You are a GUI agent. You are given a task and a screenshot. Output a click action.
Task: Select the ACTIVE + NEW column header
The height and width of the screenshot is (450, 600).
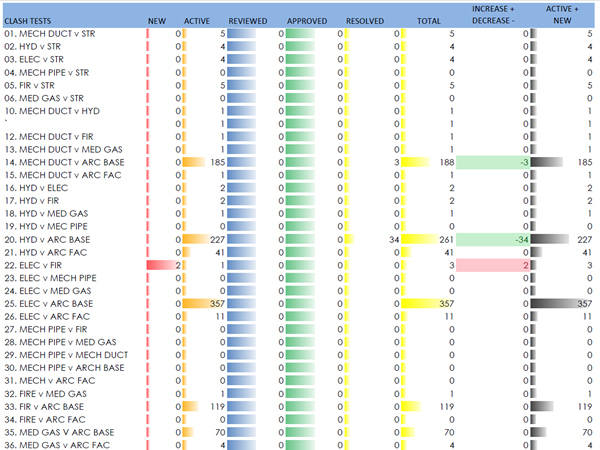[566, 14]
